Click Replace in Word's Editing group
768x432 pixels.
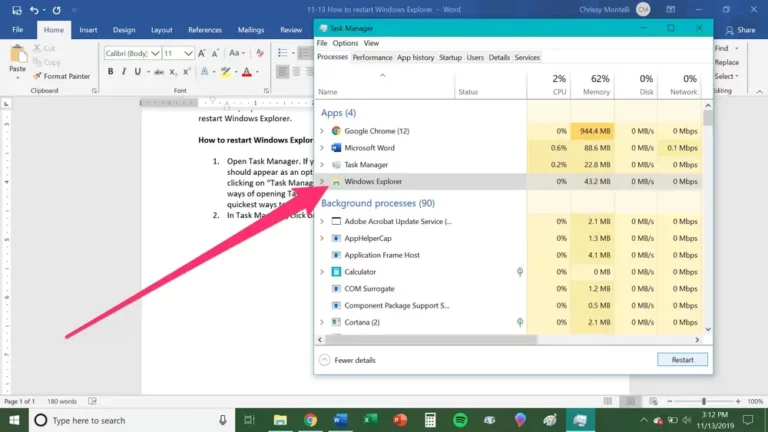[x=726, y=62]
